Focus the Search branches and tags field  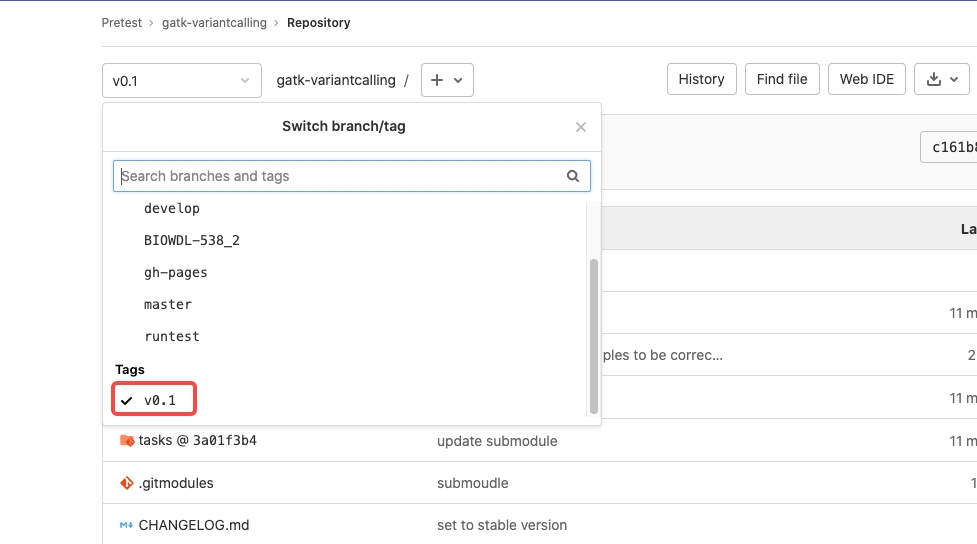[x=338, y=176]
